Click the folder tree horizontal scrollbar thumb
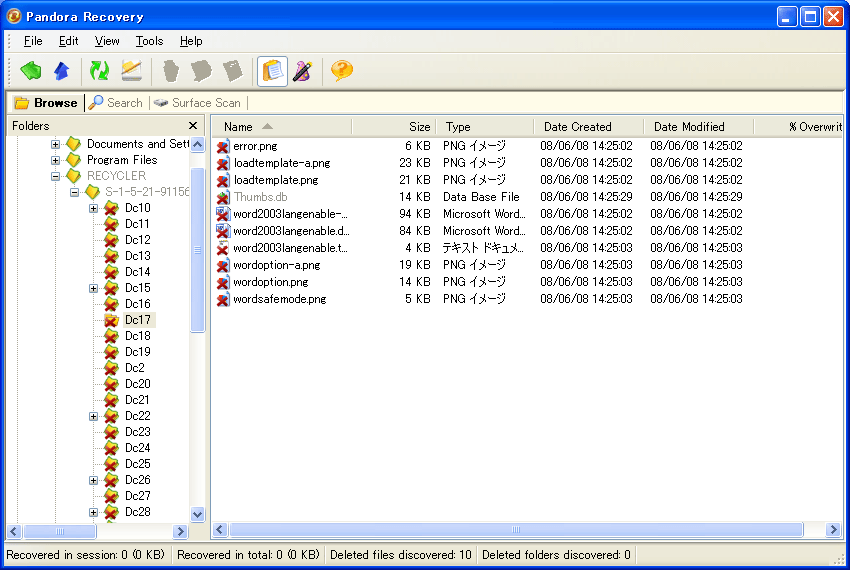 click(60, 531)
